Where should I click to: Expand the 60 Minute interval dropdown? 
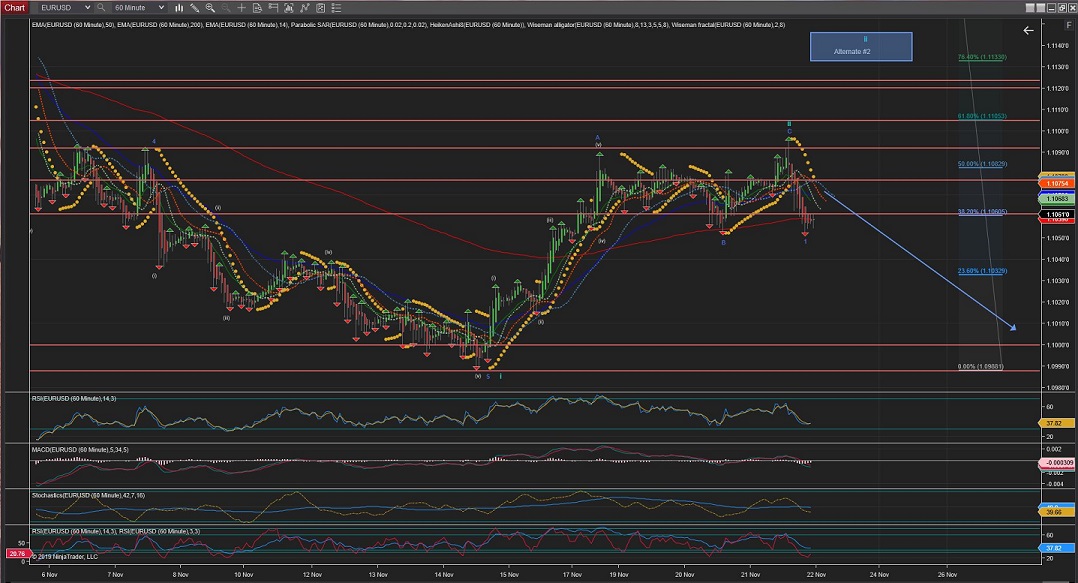coord(160,7)
